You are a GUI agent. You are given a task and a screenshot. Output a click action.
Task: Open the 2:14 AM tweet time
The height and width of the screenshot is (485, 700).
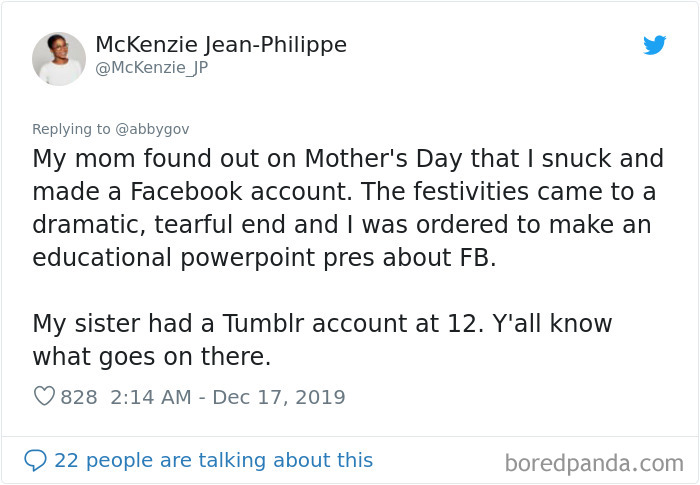point(150,397)
